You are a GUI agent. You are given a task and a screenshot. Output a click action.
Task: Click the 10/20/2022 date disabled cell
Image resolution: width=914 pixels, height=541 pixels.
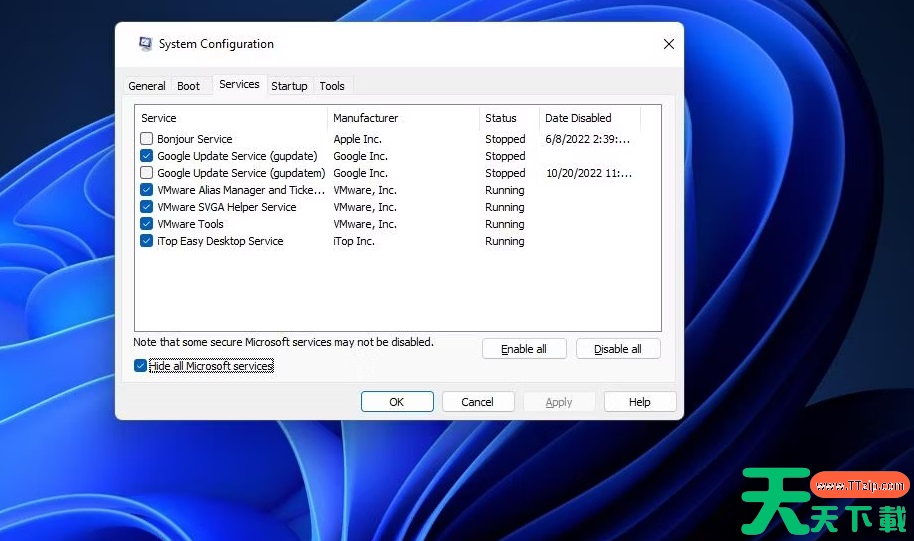tap(589, 173)
